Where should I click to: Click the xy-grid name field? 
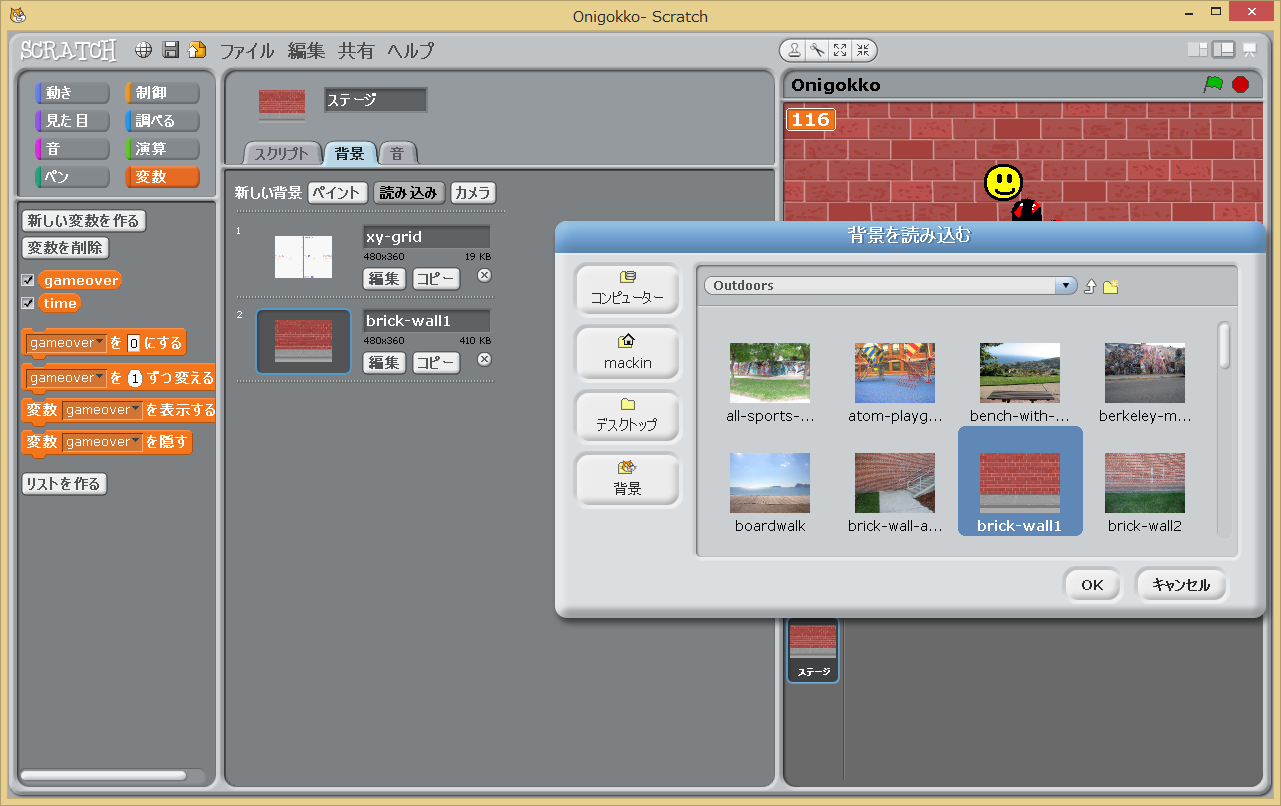pos(426,237)
